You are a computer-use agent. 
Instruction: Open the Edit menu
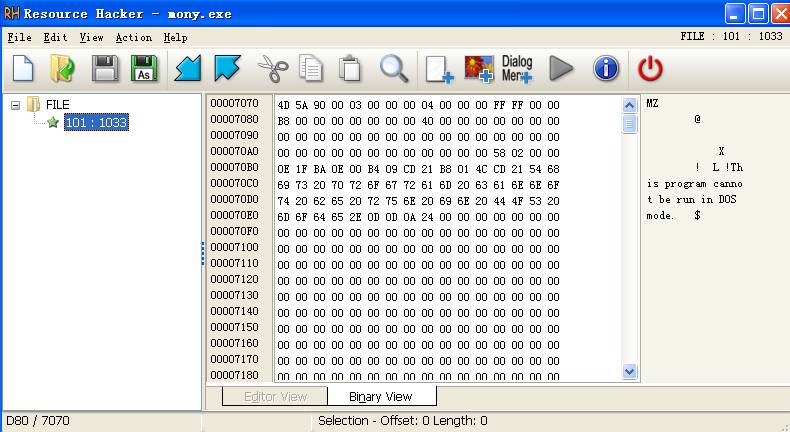pos(55,37)
